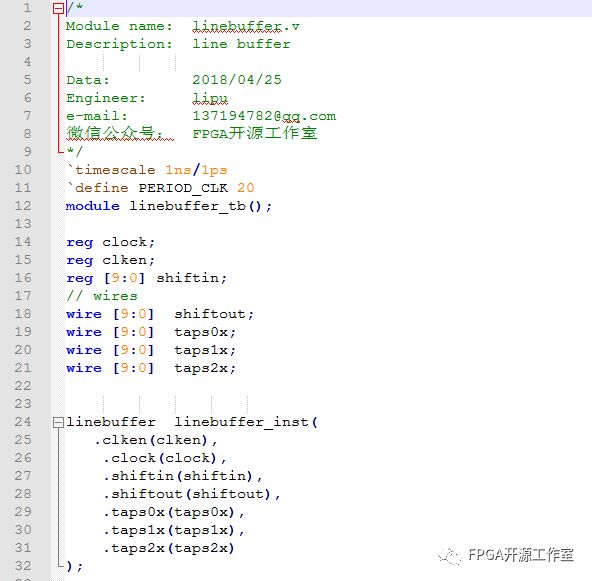The width and height of the screenshot is (592, 581).
Task: Select line number 12 in the gutter
Action: click(x=23, y=206)
